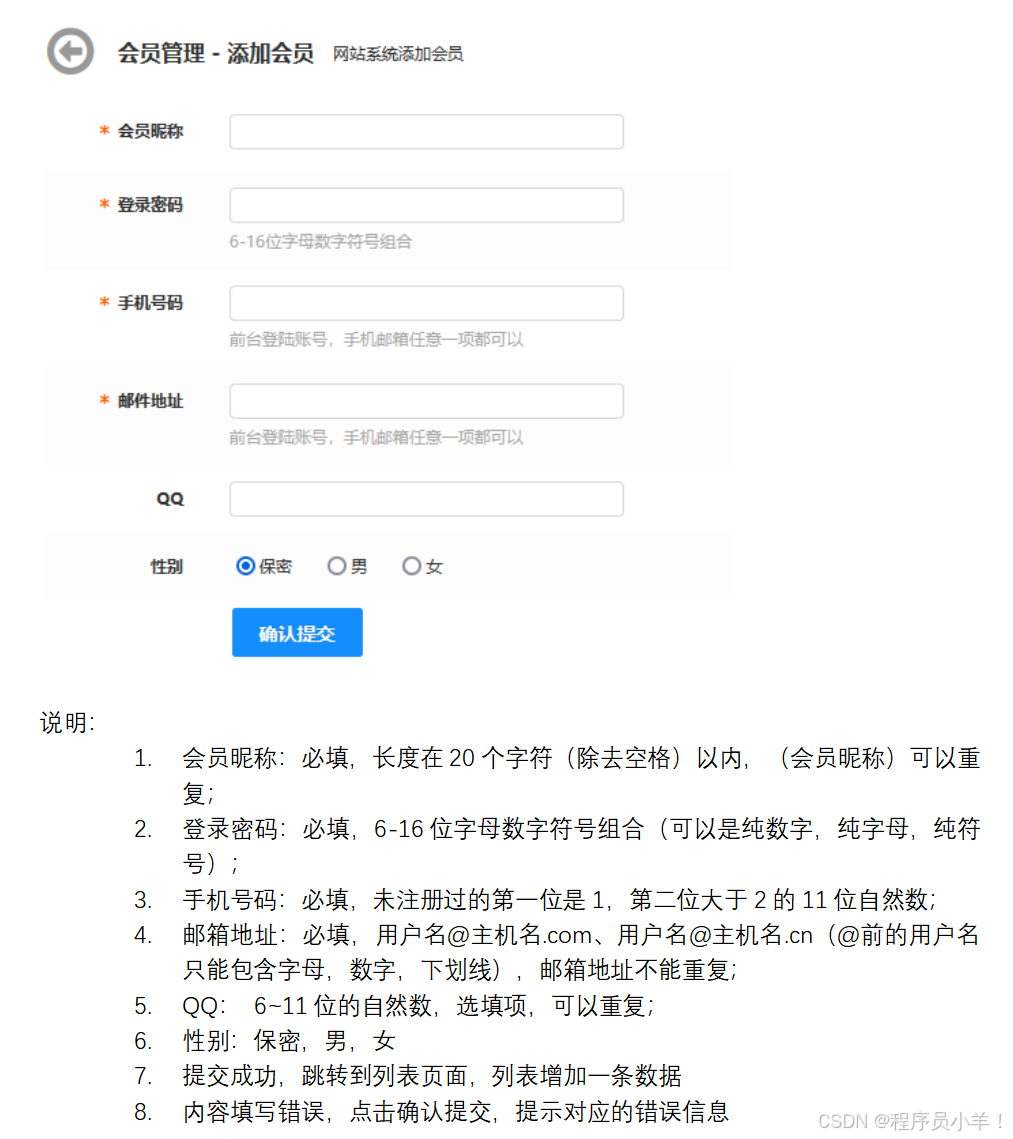Focus the 会员昵称 input field
This screenshot has width=1013, height=1139.
(x=426, y=132)
